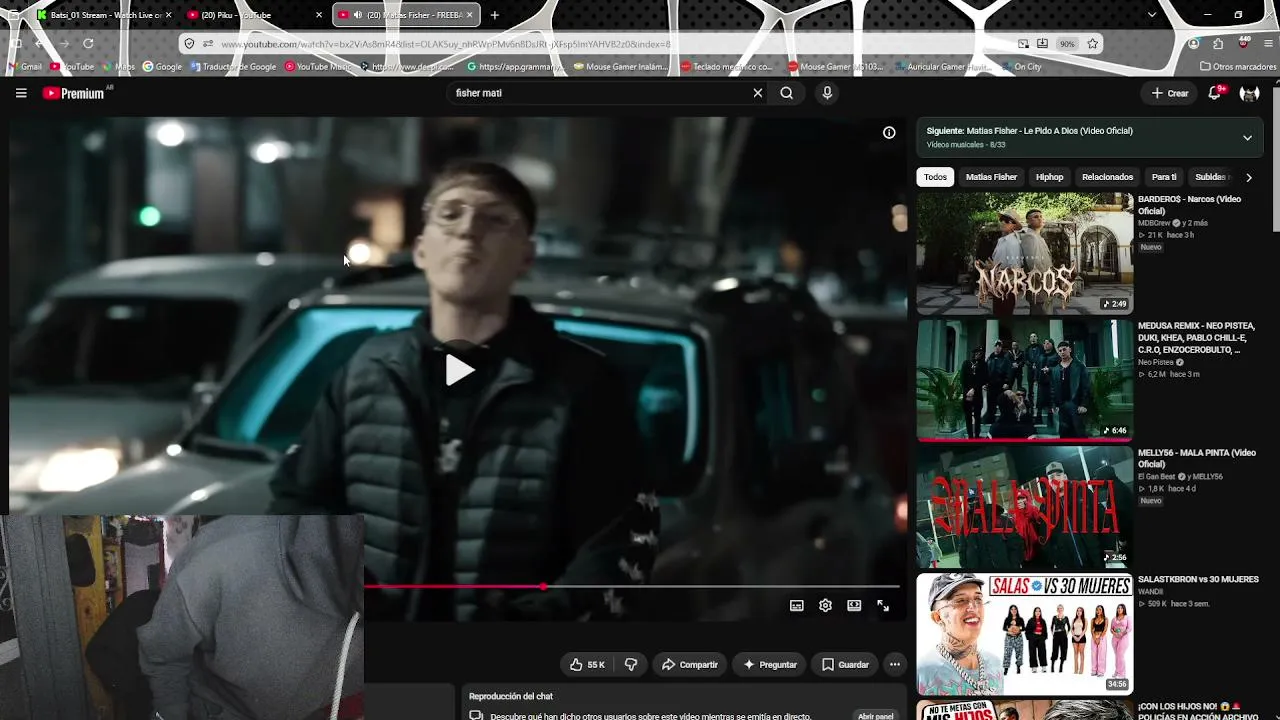
Task: Bookmark this page with the star
Action: click(x=1092, y=44)
